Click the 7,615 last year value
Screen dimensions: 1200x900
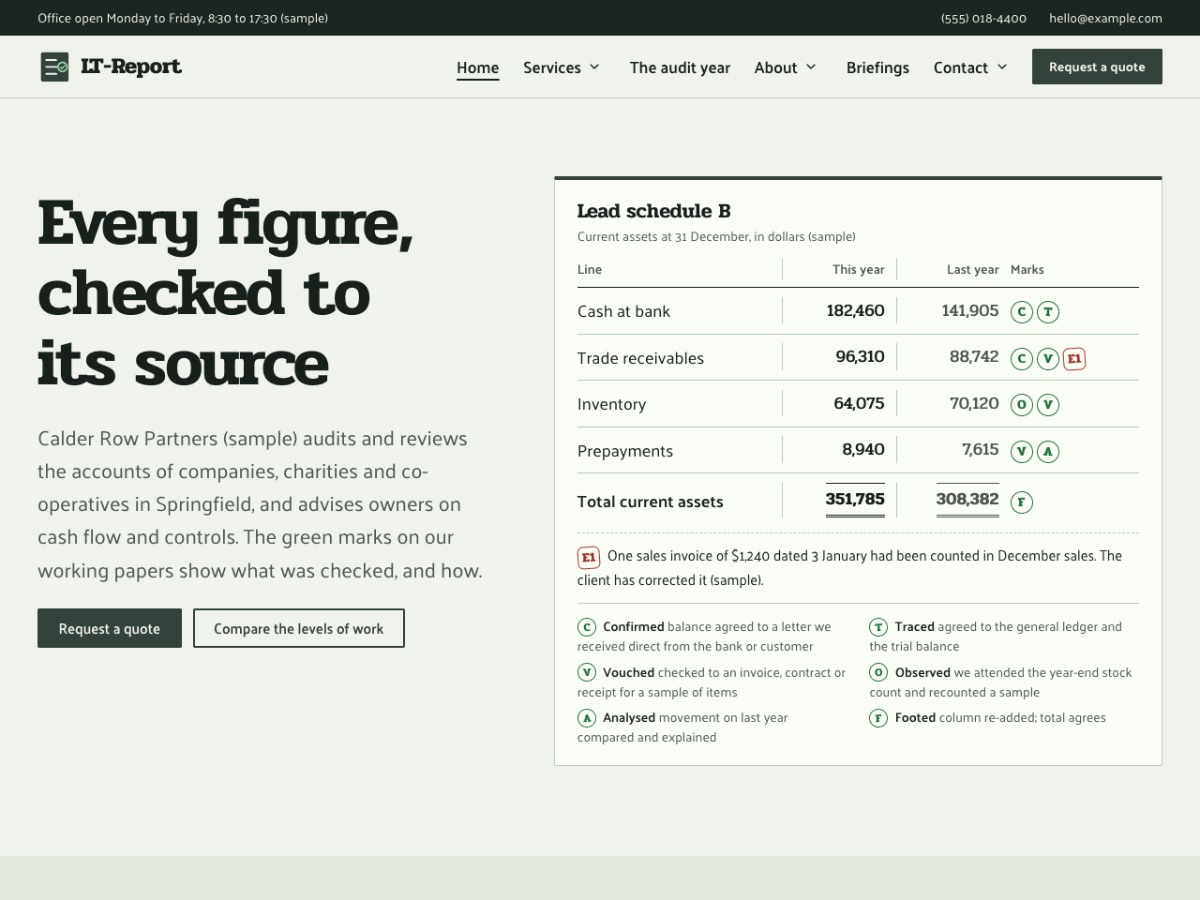coord(980,450)
